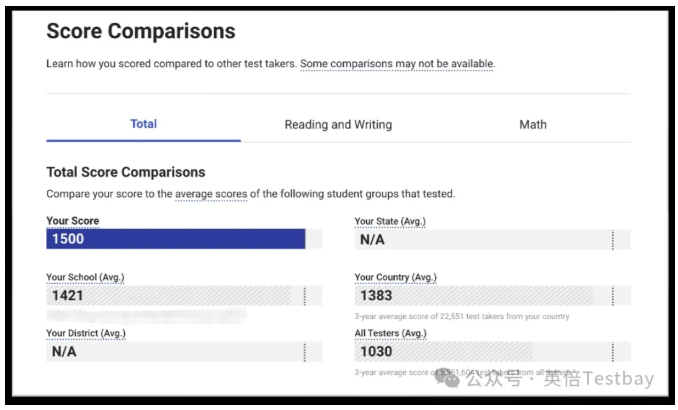Image resolution: width=678 pixels, height=410 pixels.
Task: Click the "Your State (Avg.)" underlined label
Action: [395, 221]
